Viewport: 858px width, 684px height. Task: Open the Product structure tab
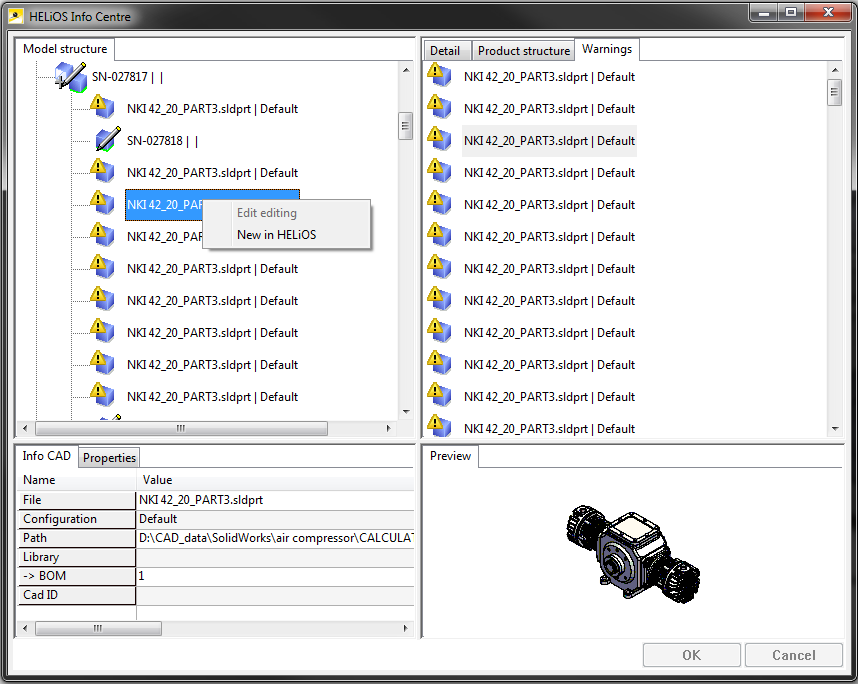[524, 51]
